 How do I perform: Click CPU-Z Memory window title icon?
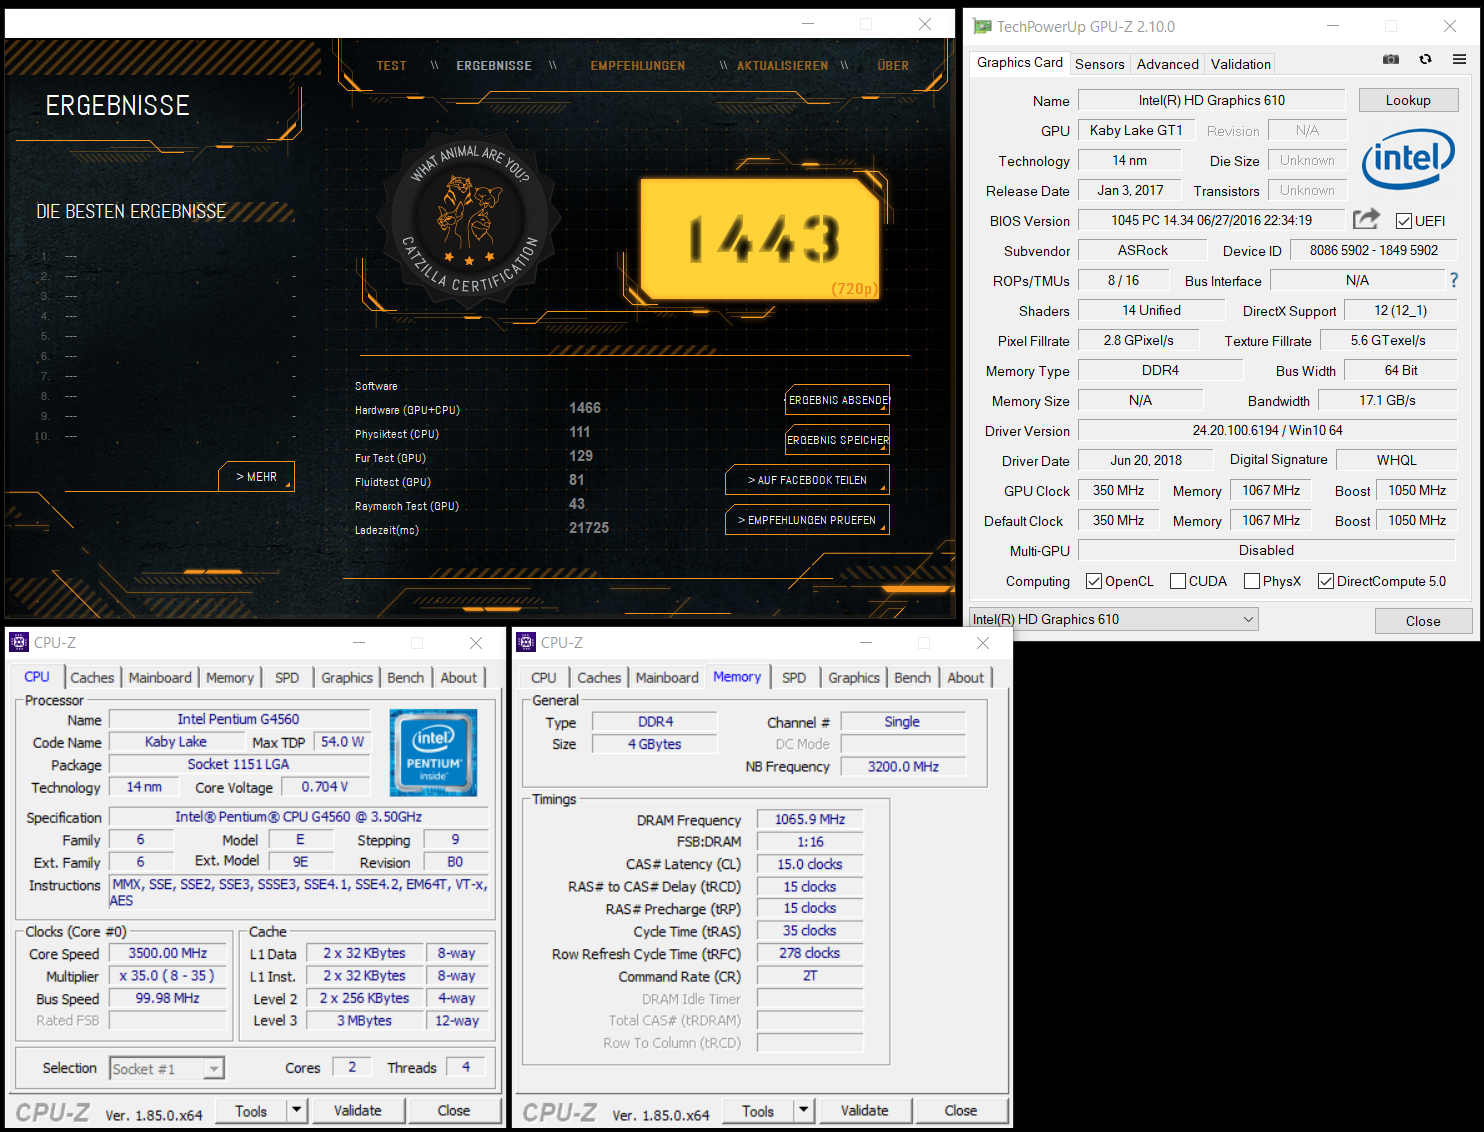(x=526, y=642)
